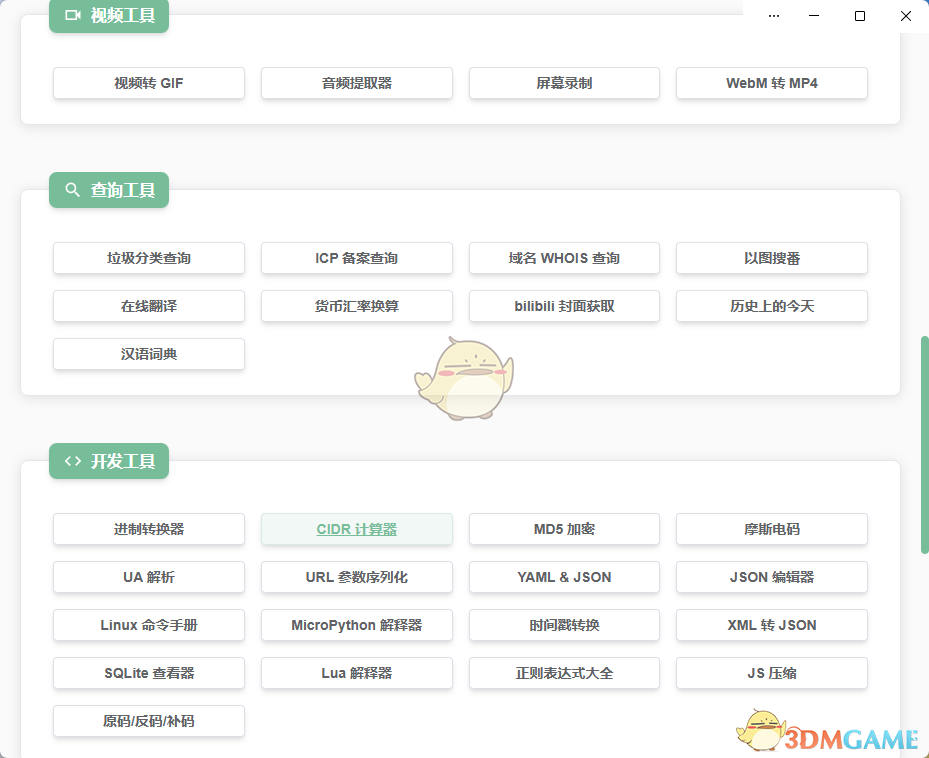This screenshot has width=929, height=758.
Task: Open bilibili 封面获取
Action: click(564, 306)
